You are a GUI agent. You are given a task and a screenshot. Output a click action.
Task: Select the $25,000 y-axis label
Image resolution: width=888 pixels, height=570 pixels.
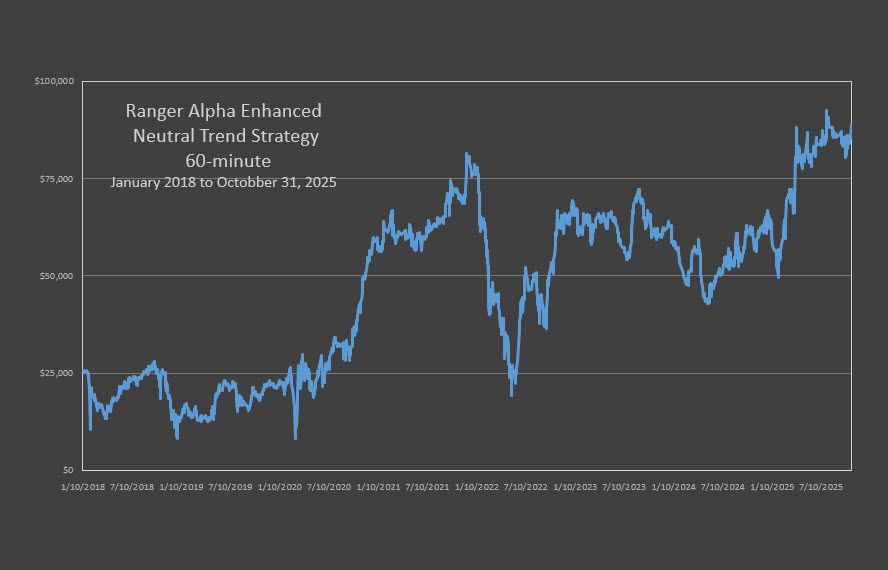56,373
